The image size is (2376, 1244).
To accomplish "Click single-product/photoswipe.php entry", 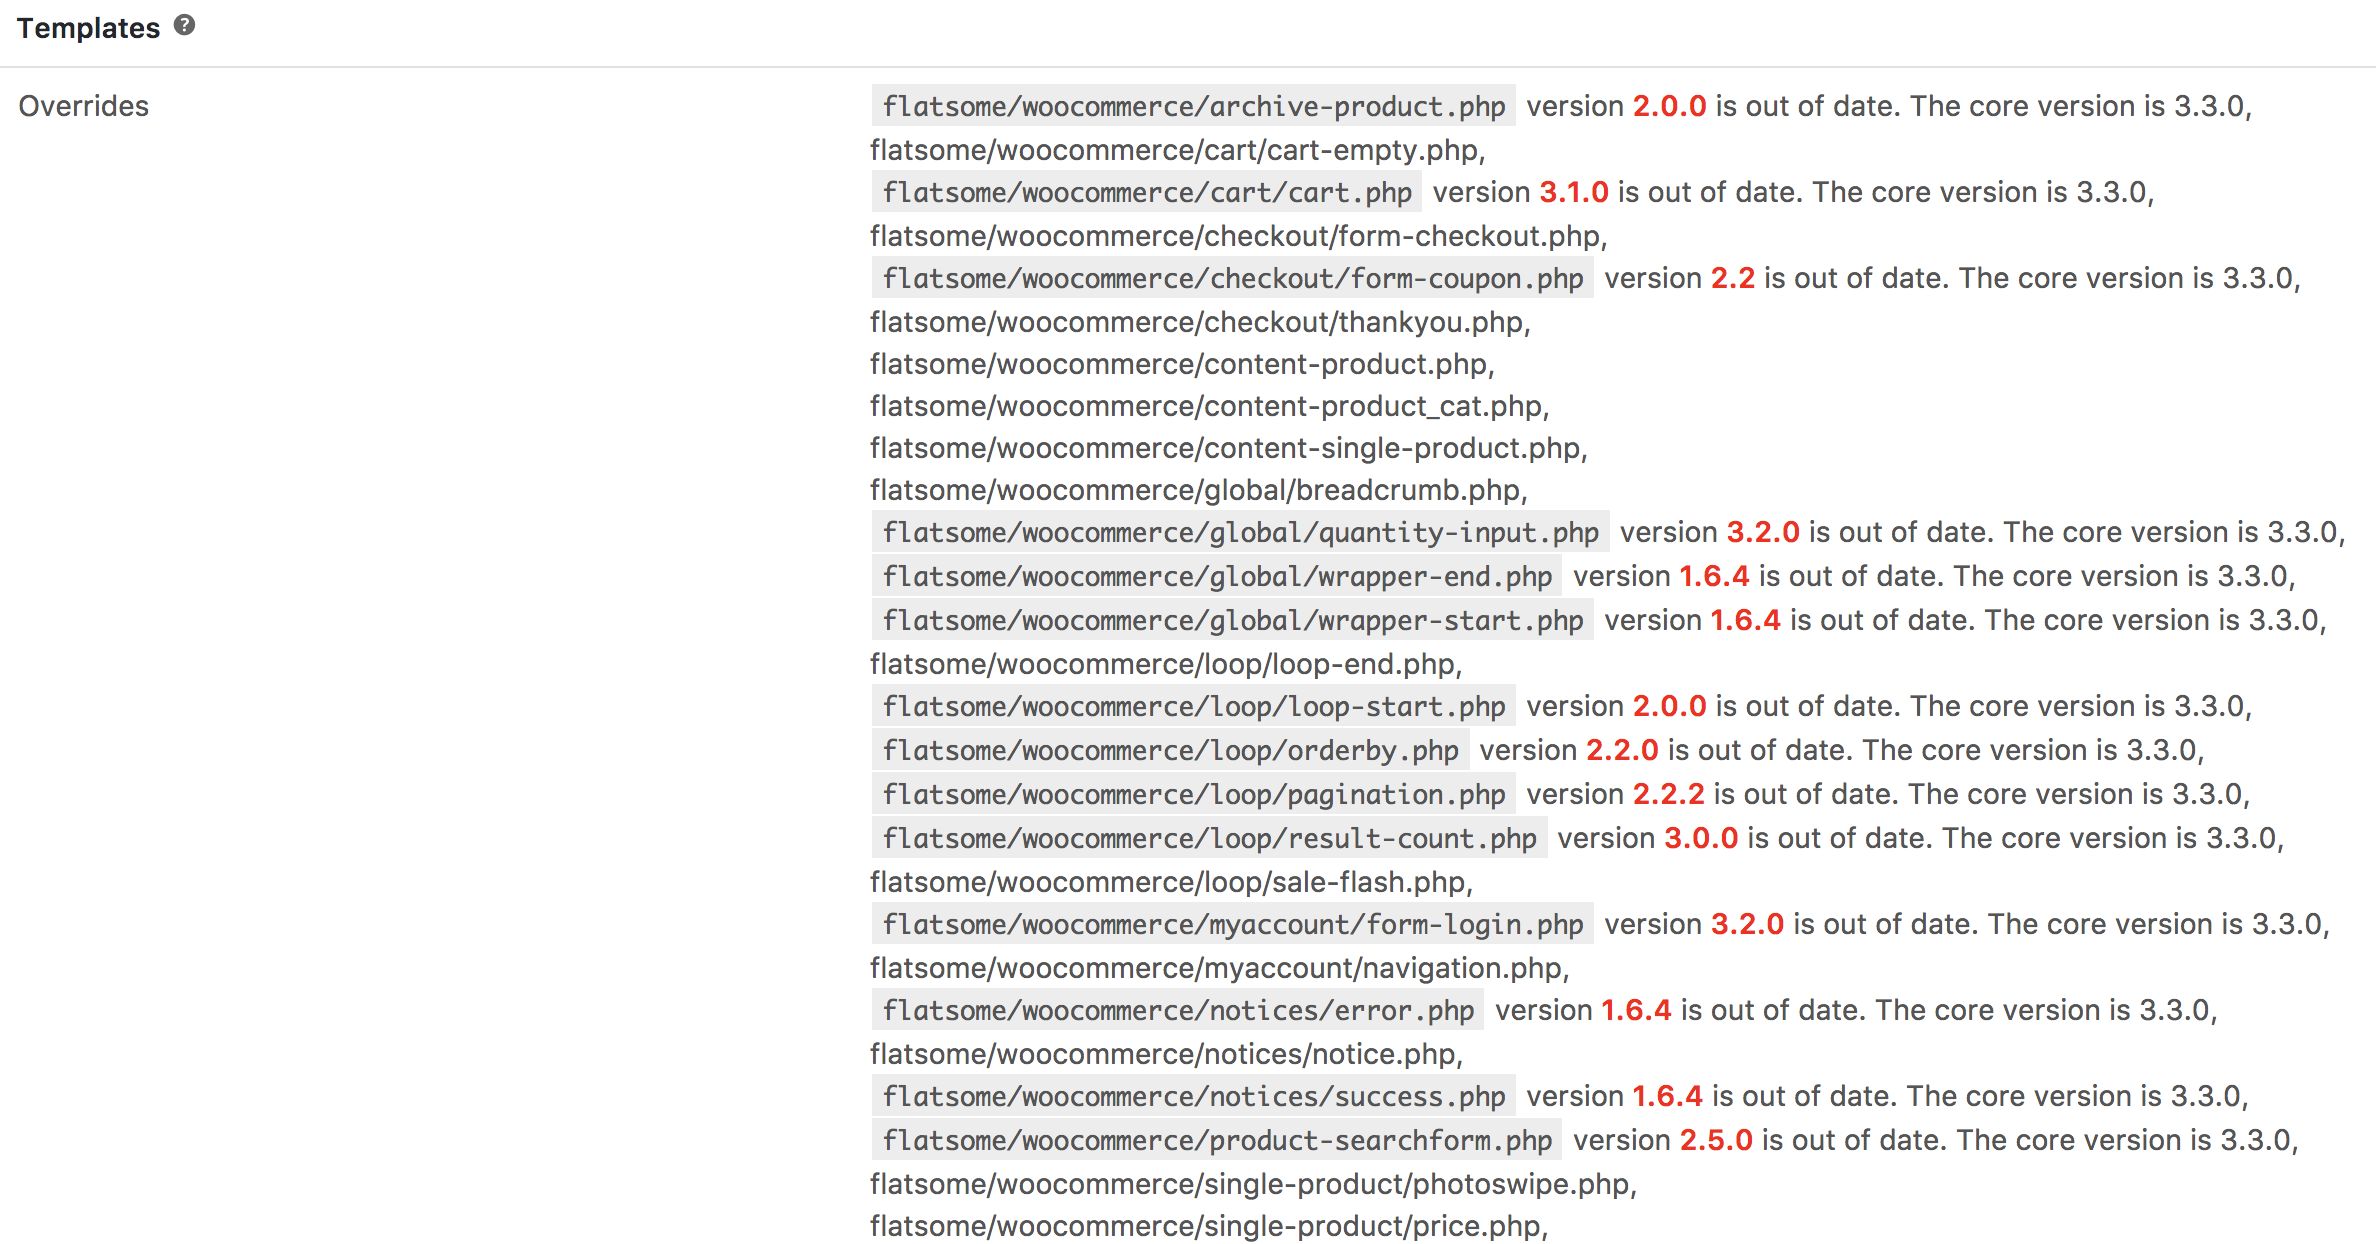I will coord(1253,1184).
